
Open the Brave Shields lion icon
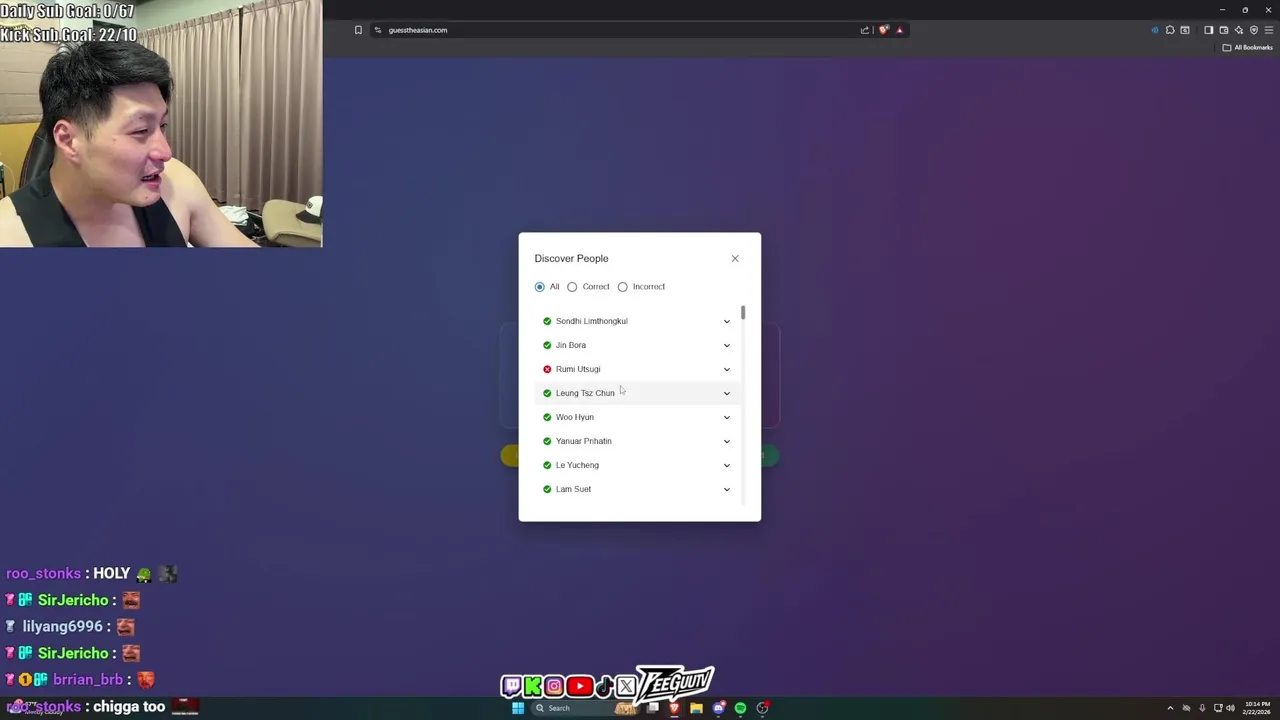(883, 30)
